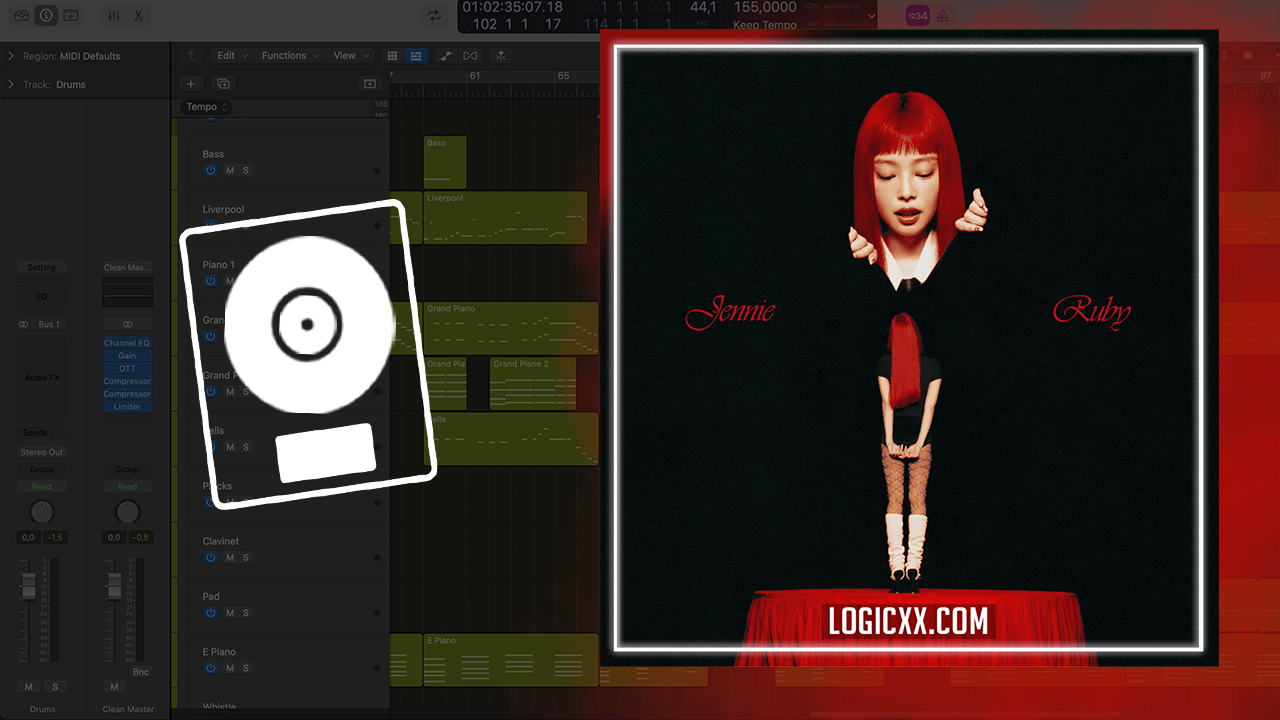Image resolution: width=1280 pixels, height=720 pixels.
Task: Toggle the Clavinet track power button
Action: click(210, 558)
